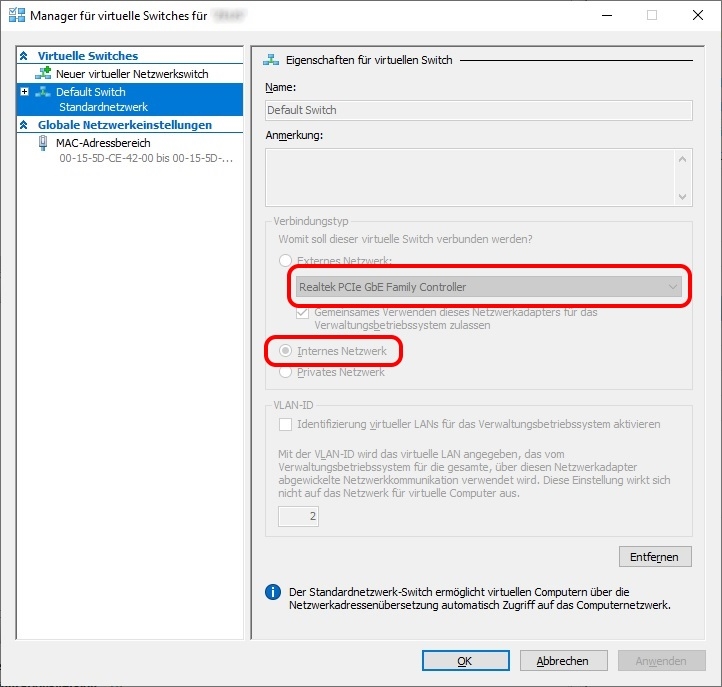Screen dimensions: 722x687
Task: Click the Manager window title icon
Action: (x=17, y=15)
